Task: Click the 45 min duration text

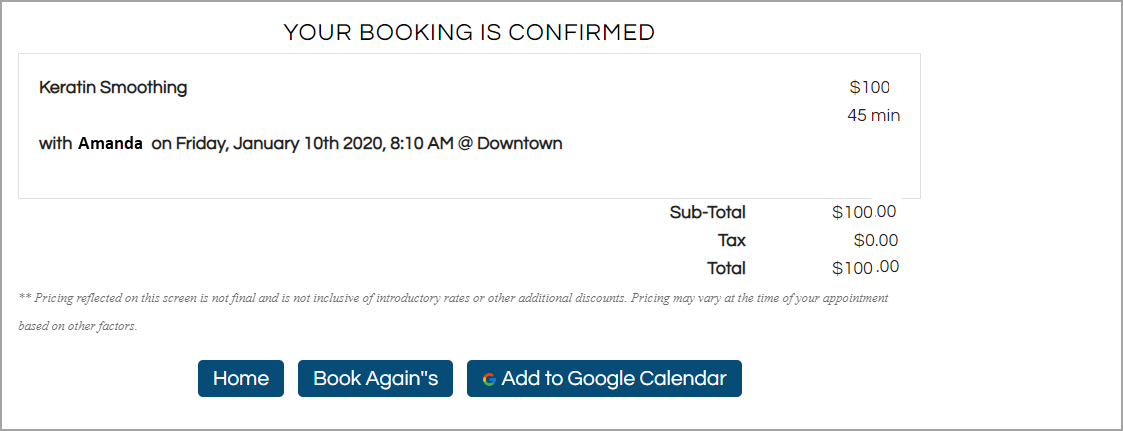Action: pos(874,115)
